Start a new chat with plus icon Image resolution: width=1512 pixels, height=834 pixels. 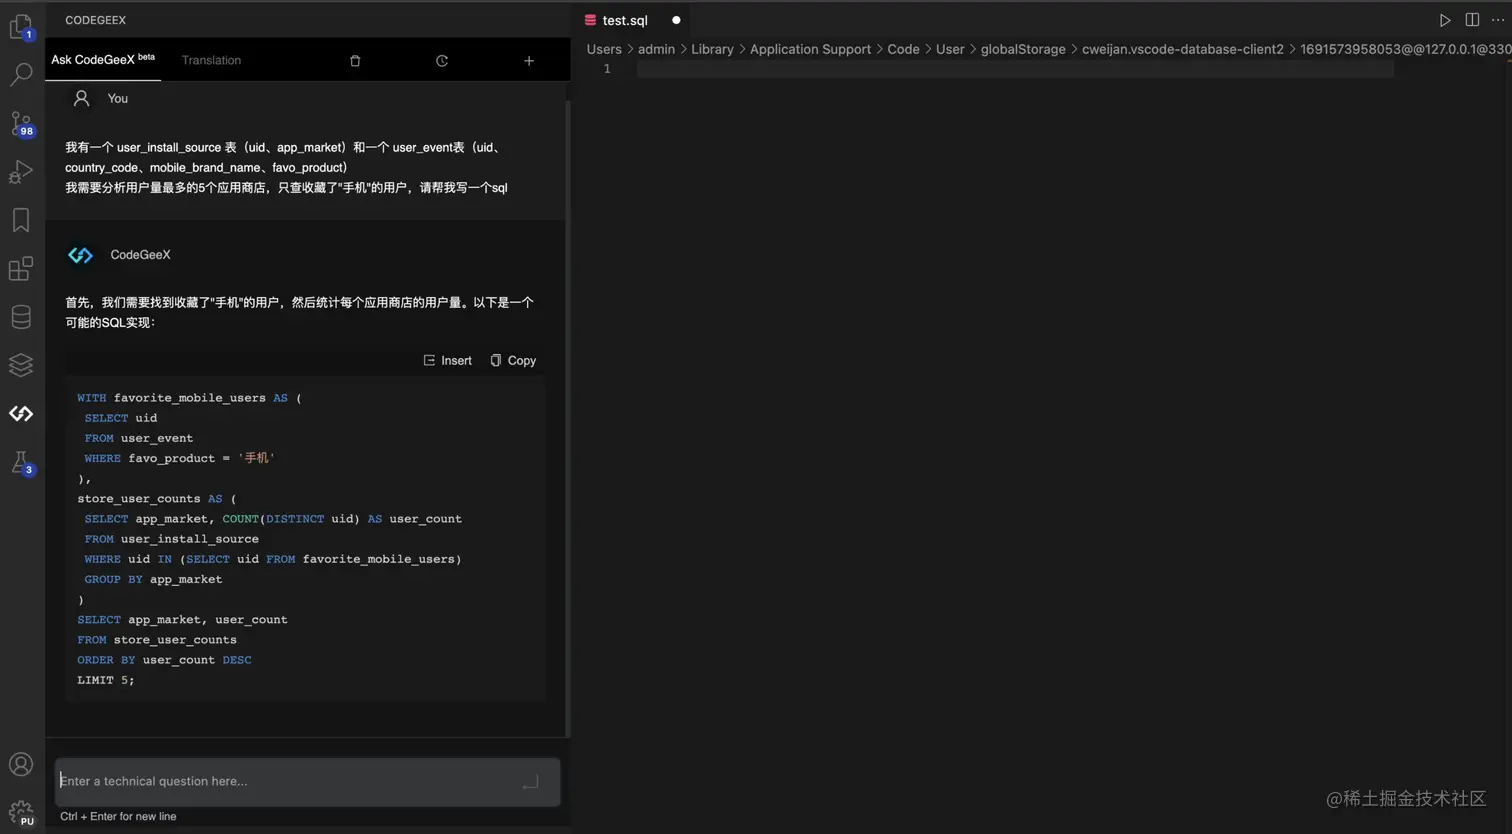click(x=529, y=61)
